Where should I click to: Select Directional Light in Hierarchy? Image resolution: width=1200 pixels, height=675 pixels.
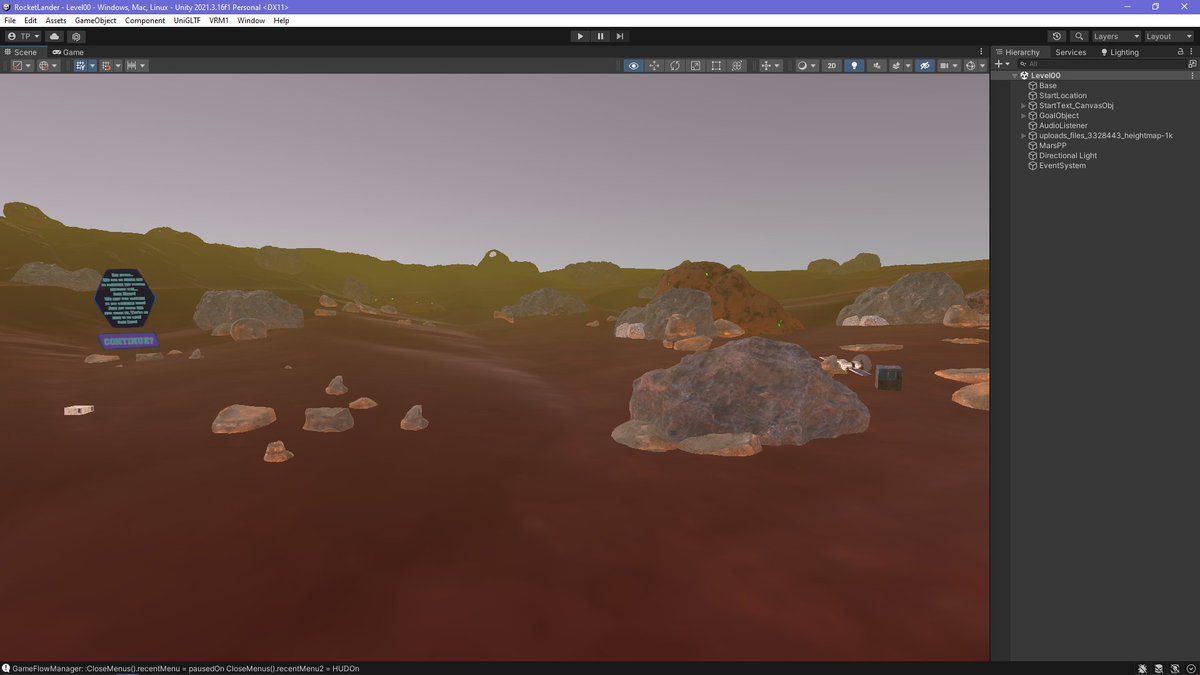1067,155
